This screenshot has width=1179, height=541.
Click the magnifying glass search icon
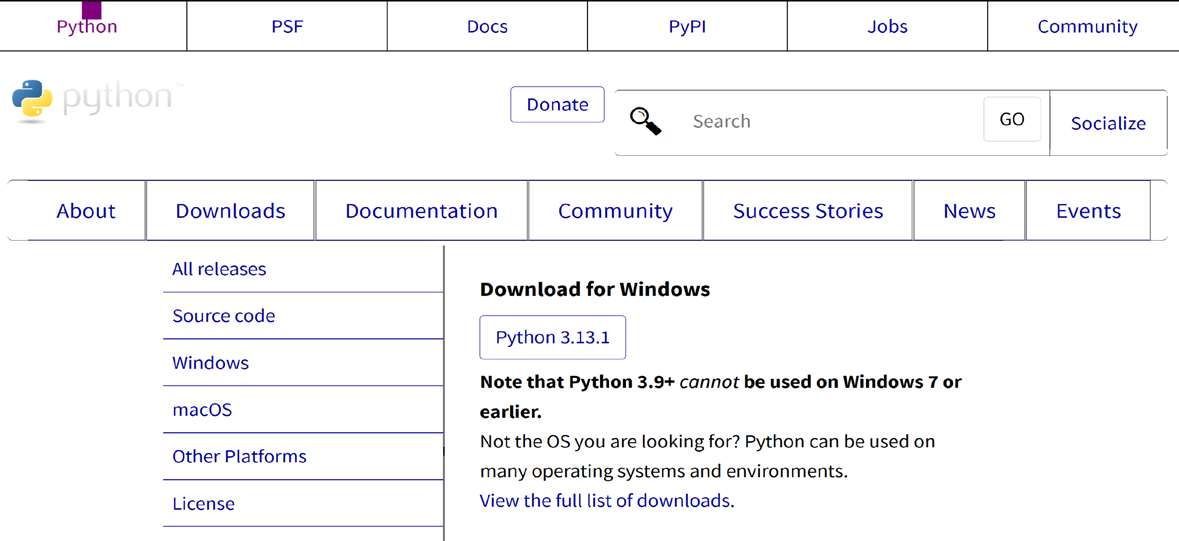[645, 122]
